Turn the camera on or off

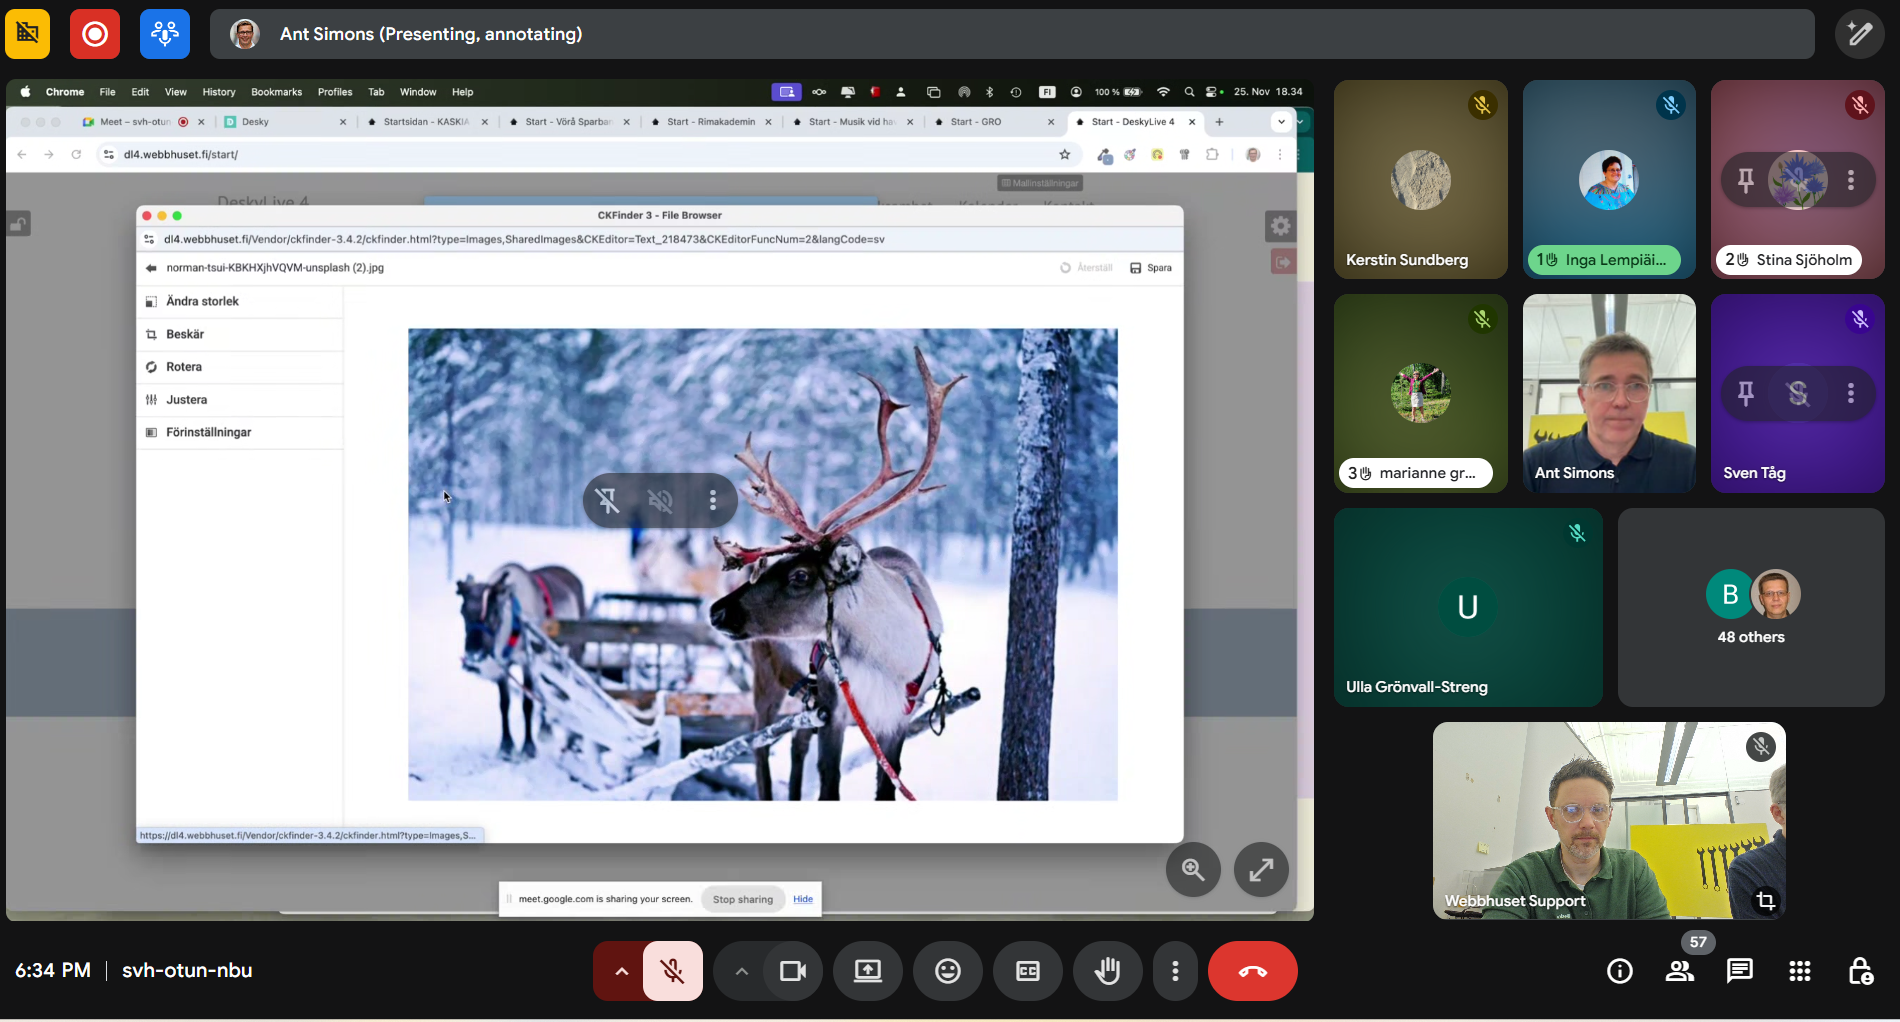tap(792, 971)
